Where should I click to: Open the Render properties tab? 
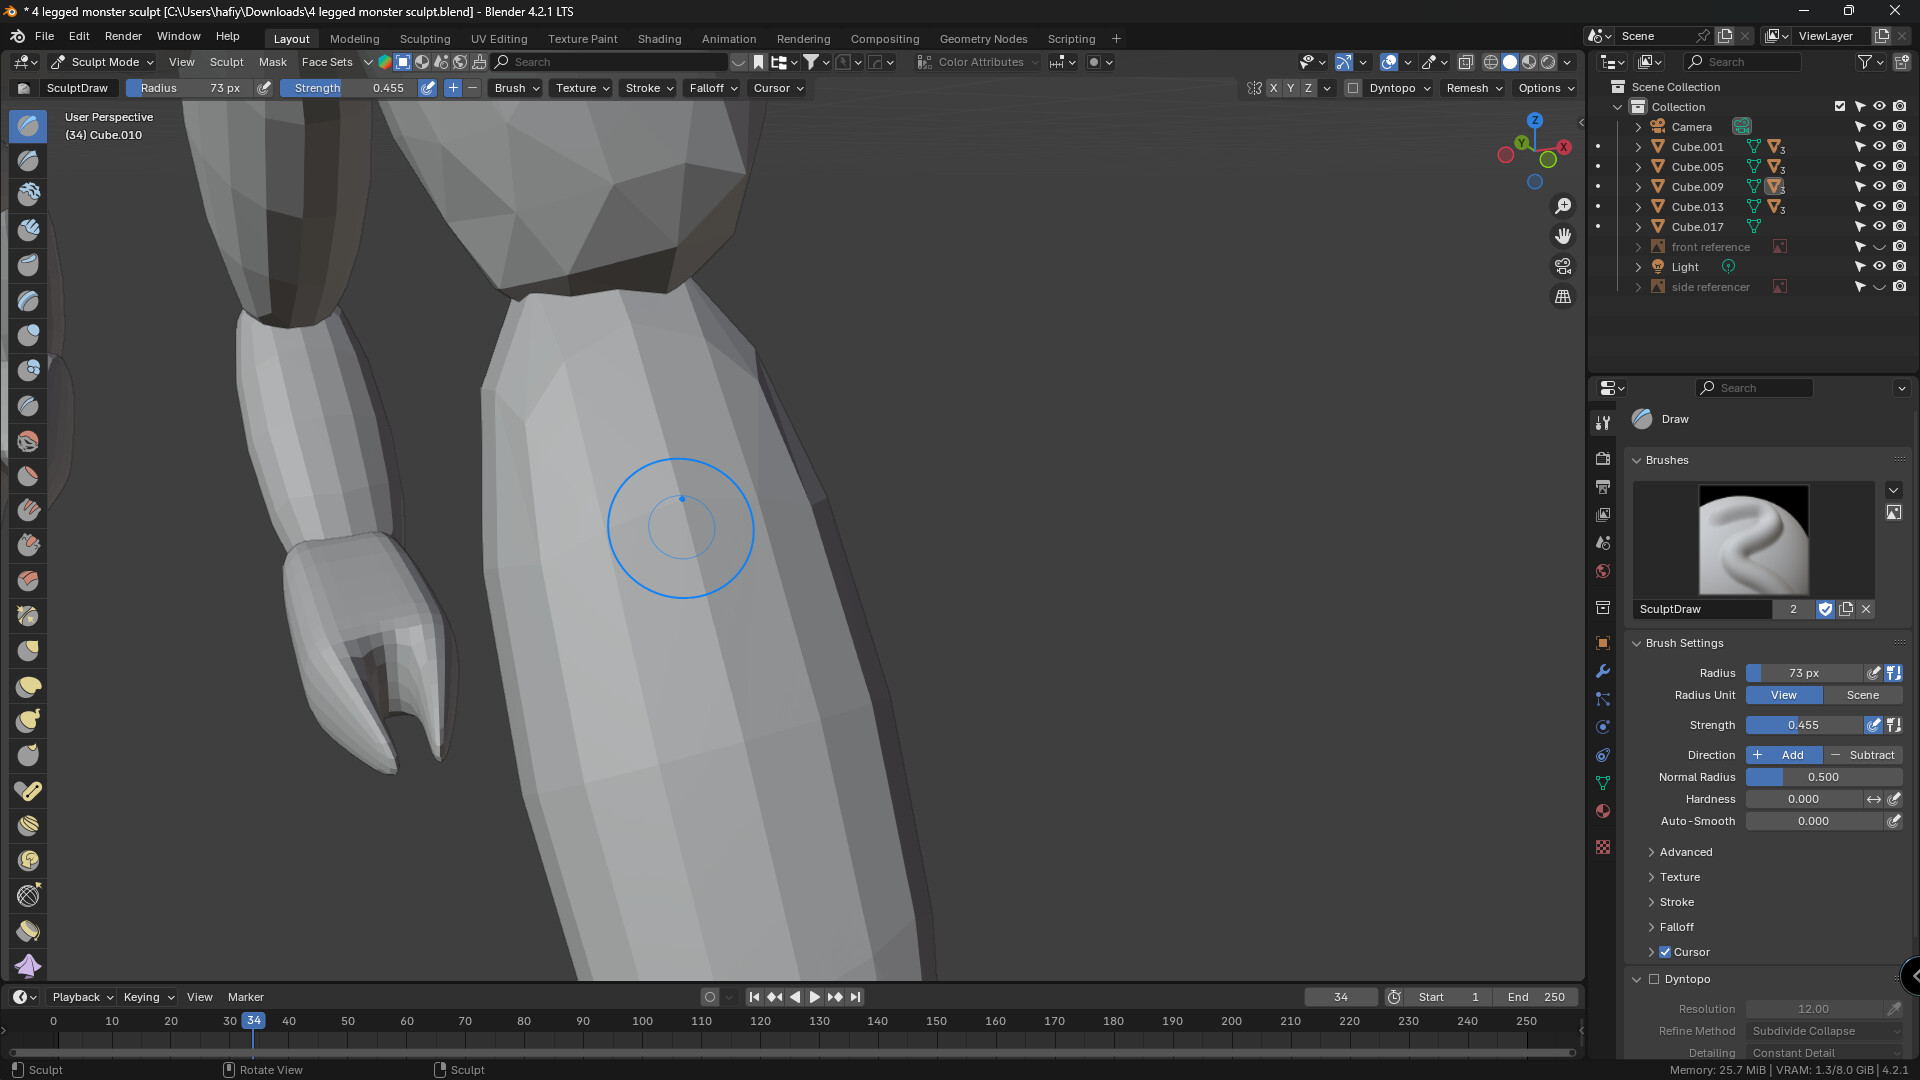point(1603,458)
